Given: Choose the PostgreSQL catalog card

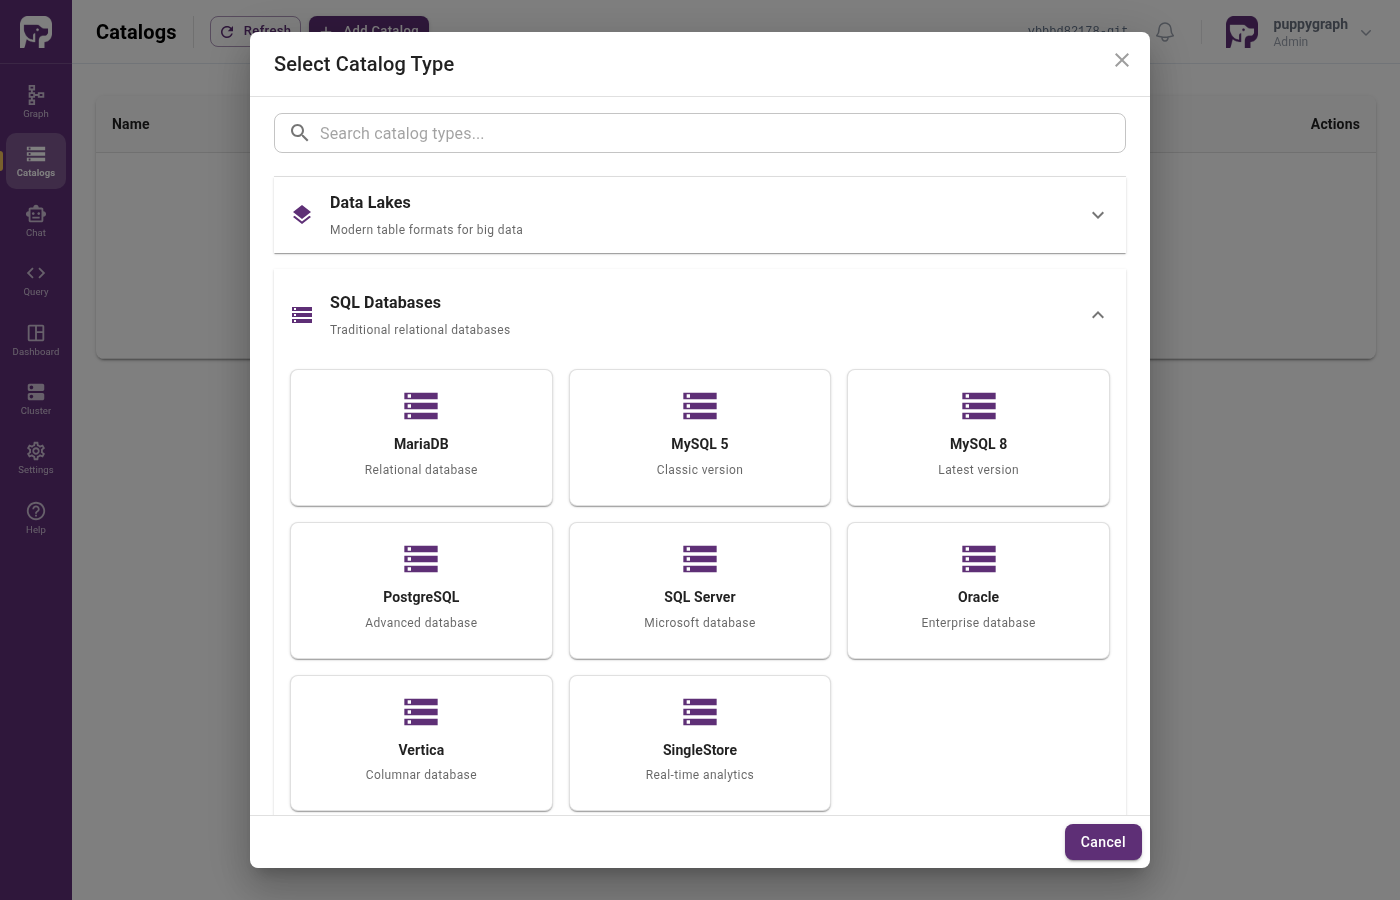Looking at the screenshot, I should coord(421,591).
